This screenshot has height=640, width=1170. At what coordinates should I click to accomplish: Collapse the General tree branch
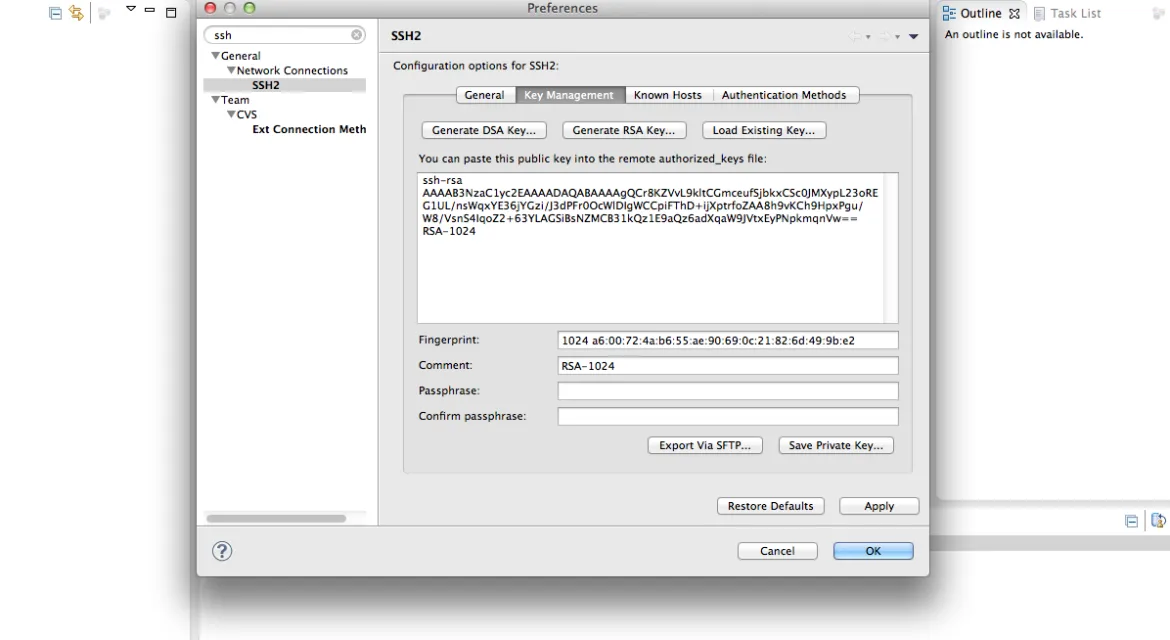coord(216,55)
